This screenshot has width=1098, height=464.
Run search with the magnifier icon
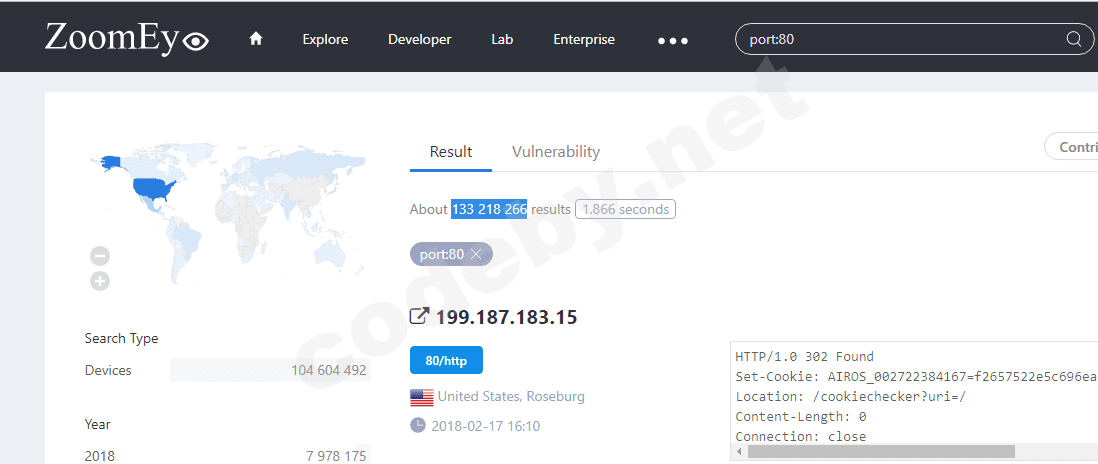point(1073,39)
